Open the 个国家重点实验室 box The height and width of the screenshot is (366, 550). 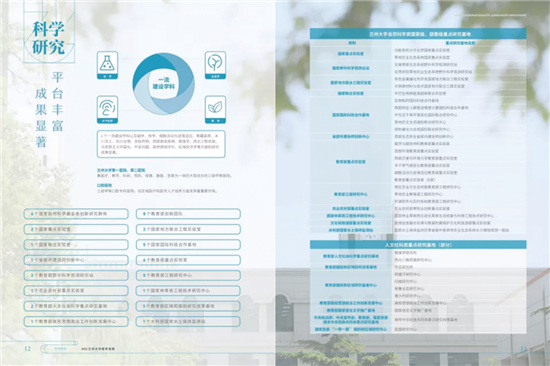click(76, 229)
